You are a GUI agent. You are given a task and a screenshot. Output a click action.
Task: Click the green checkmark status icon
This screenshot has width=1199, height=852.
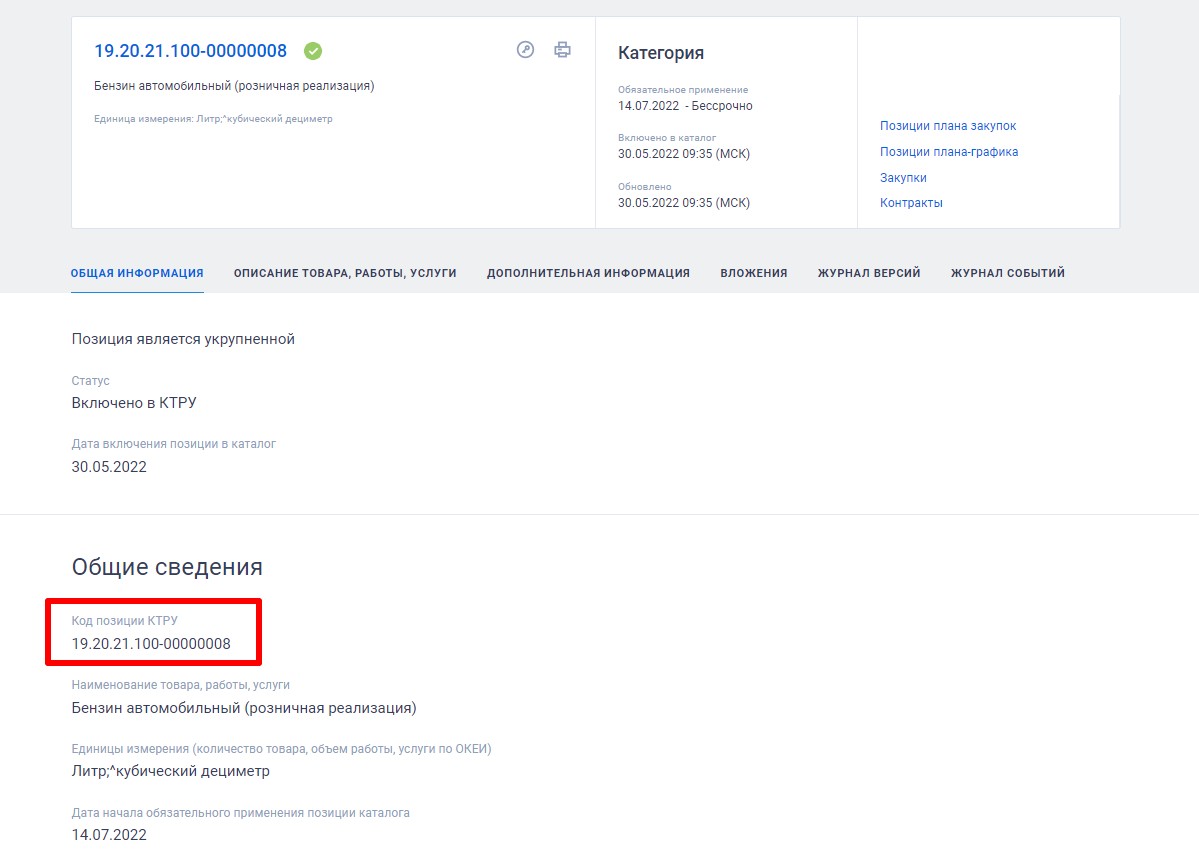pos(313,51)
